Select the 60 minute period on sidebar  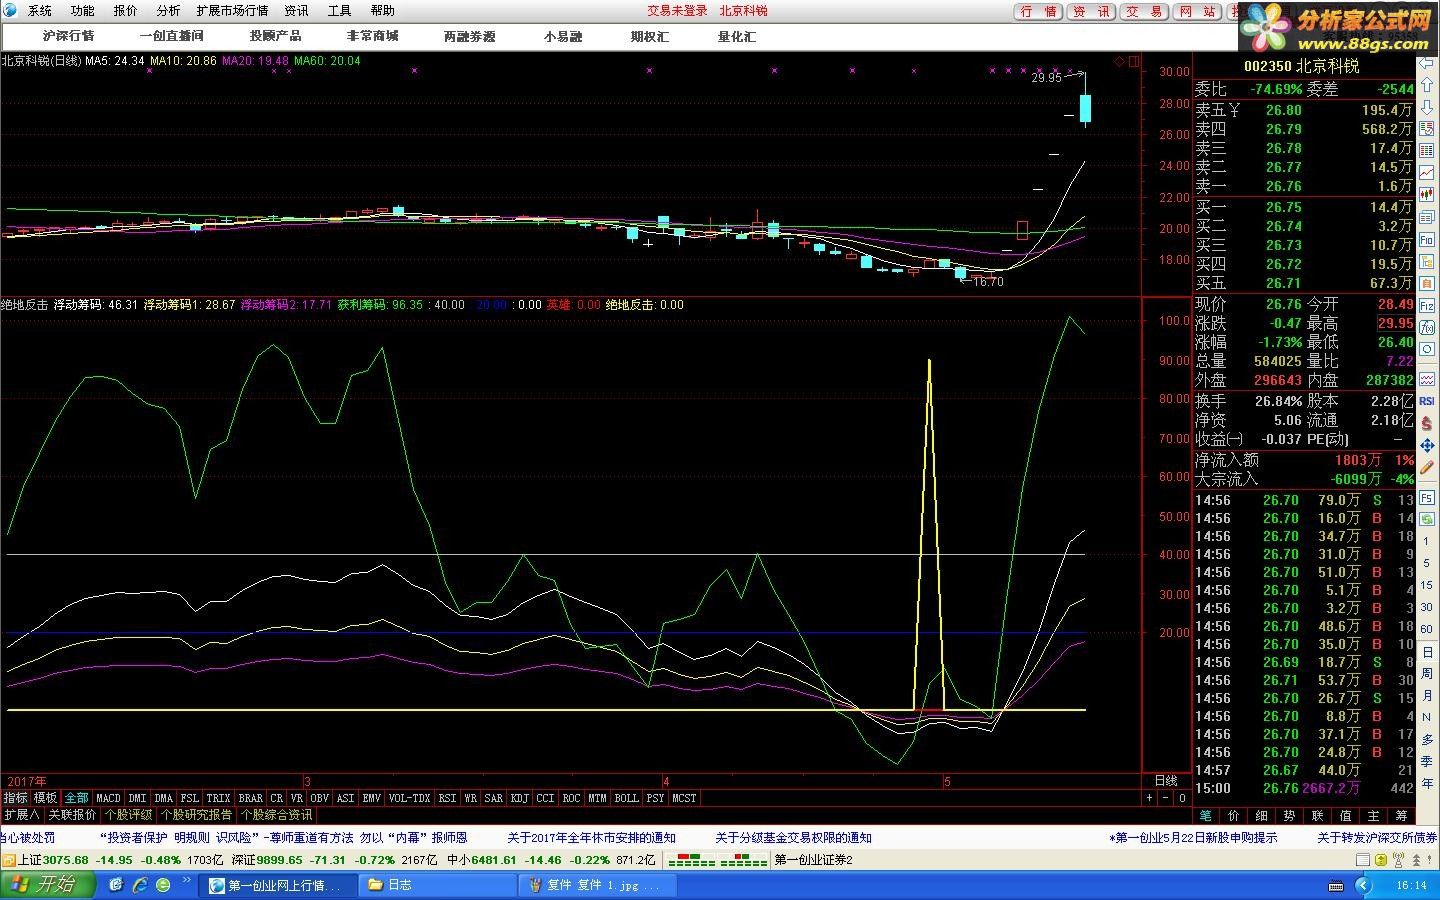pos(1427,629)
